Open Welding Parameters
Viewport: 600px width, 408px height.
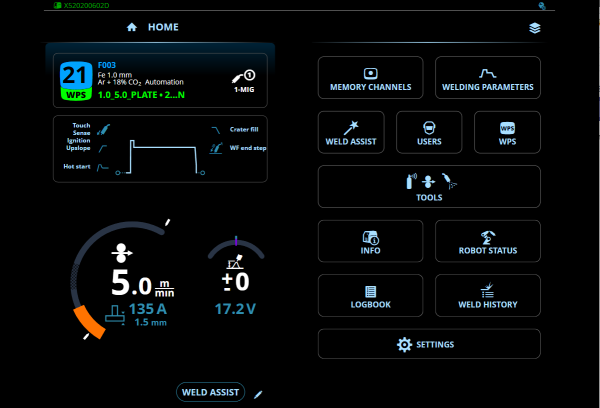[488, 80]
